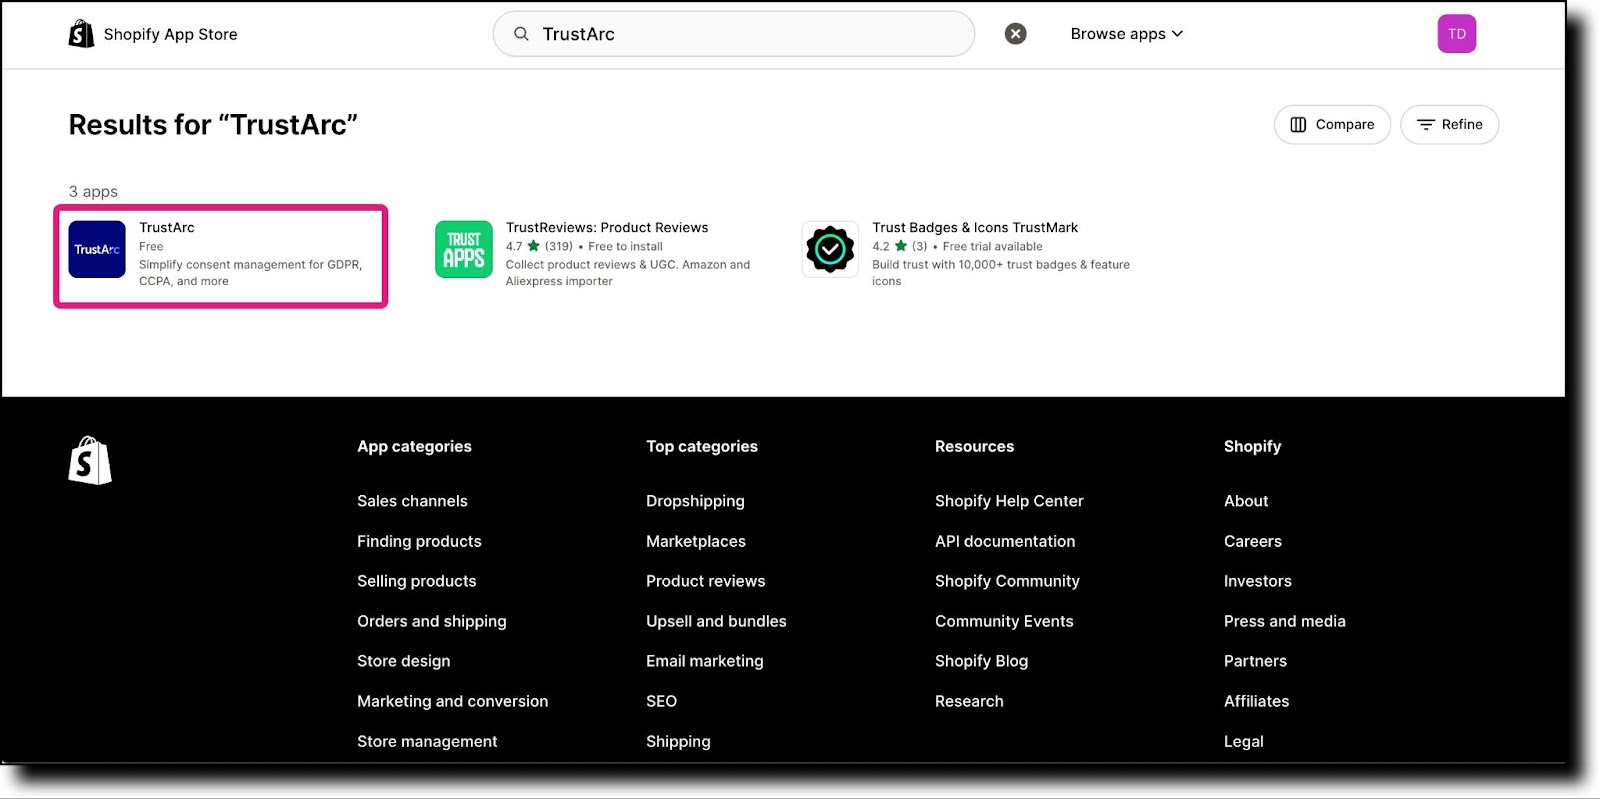Open Dropshipping top category
Image resolution: width=1600 pixels, height=799 pixels.
695,501
